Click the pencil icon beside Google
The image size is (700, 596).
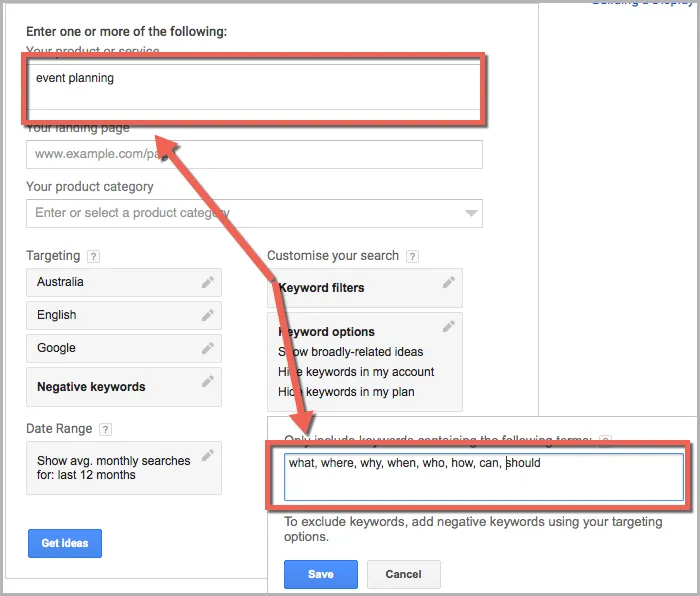click(x=208, y=348)
